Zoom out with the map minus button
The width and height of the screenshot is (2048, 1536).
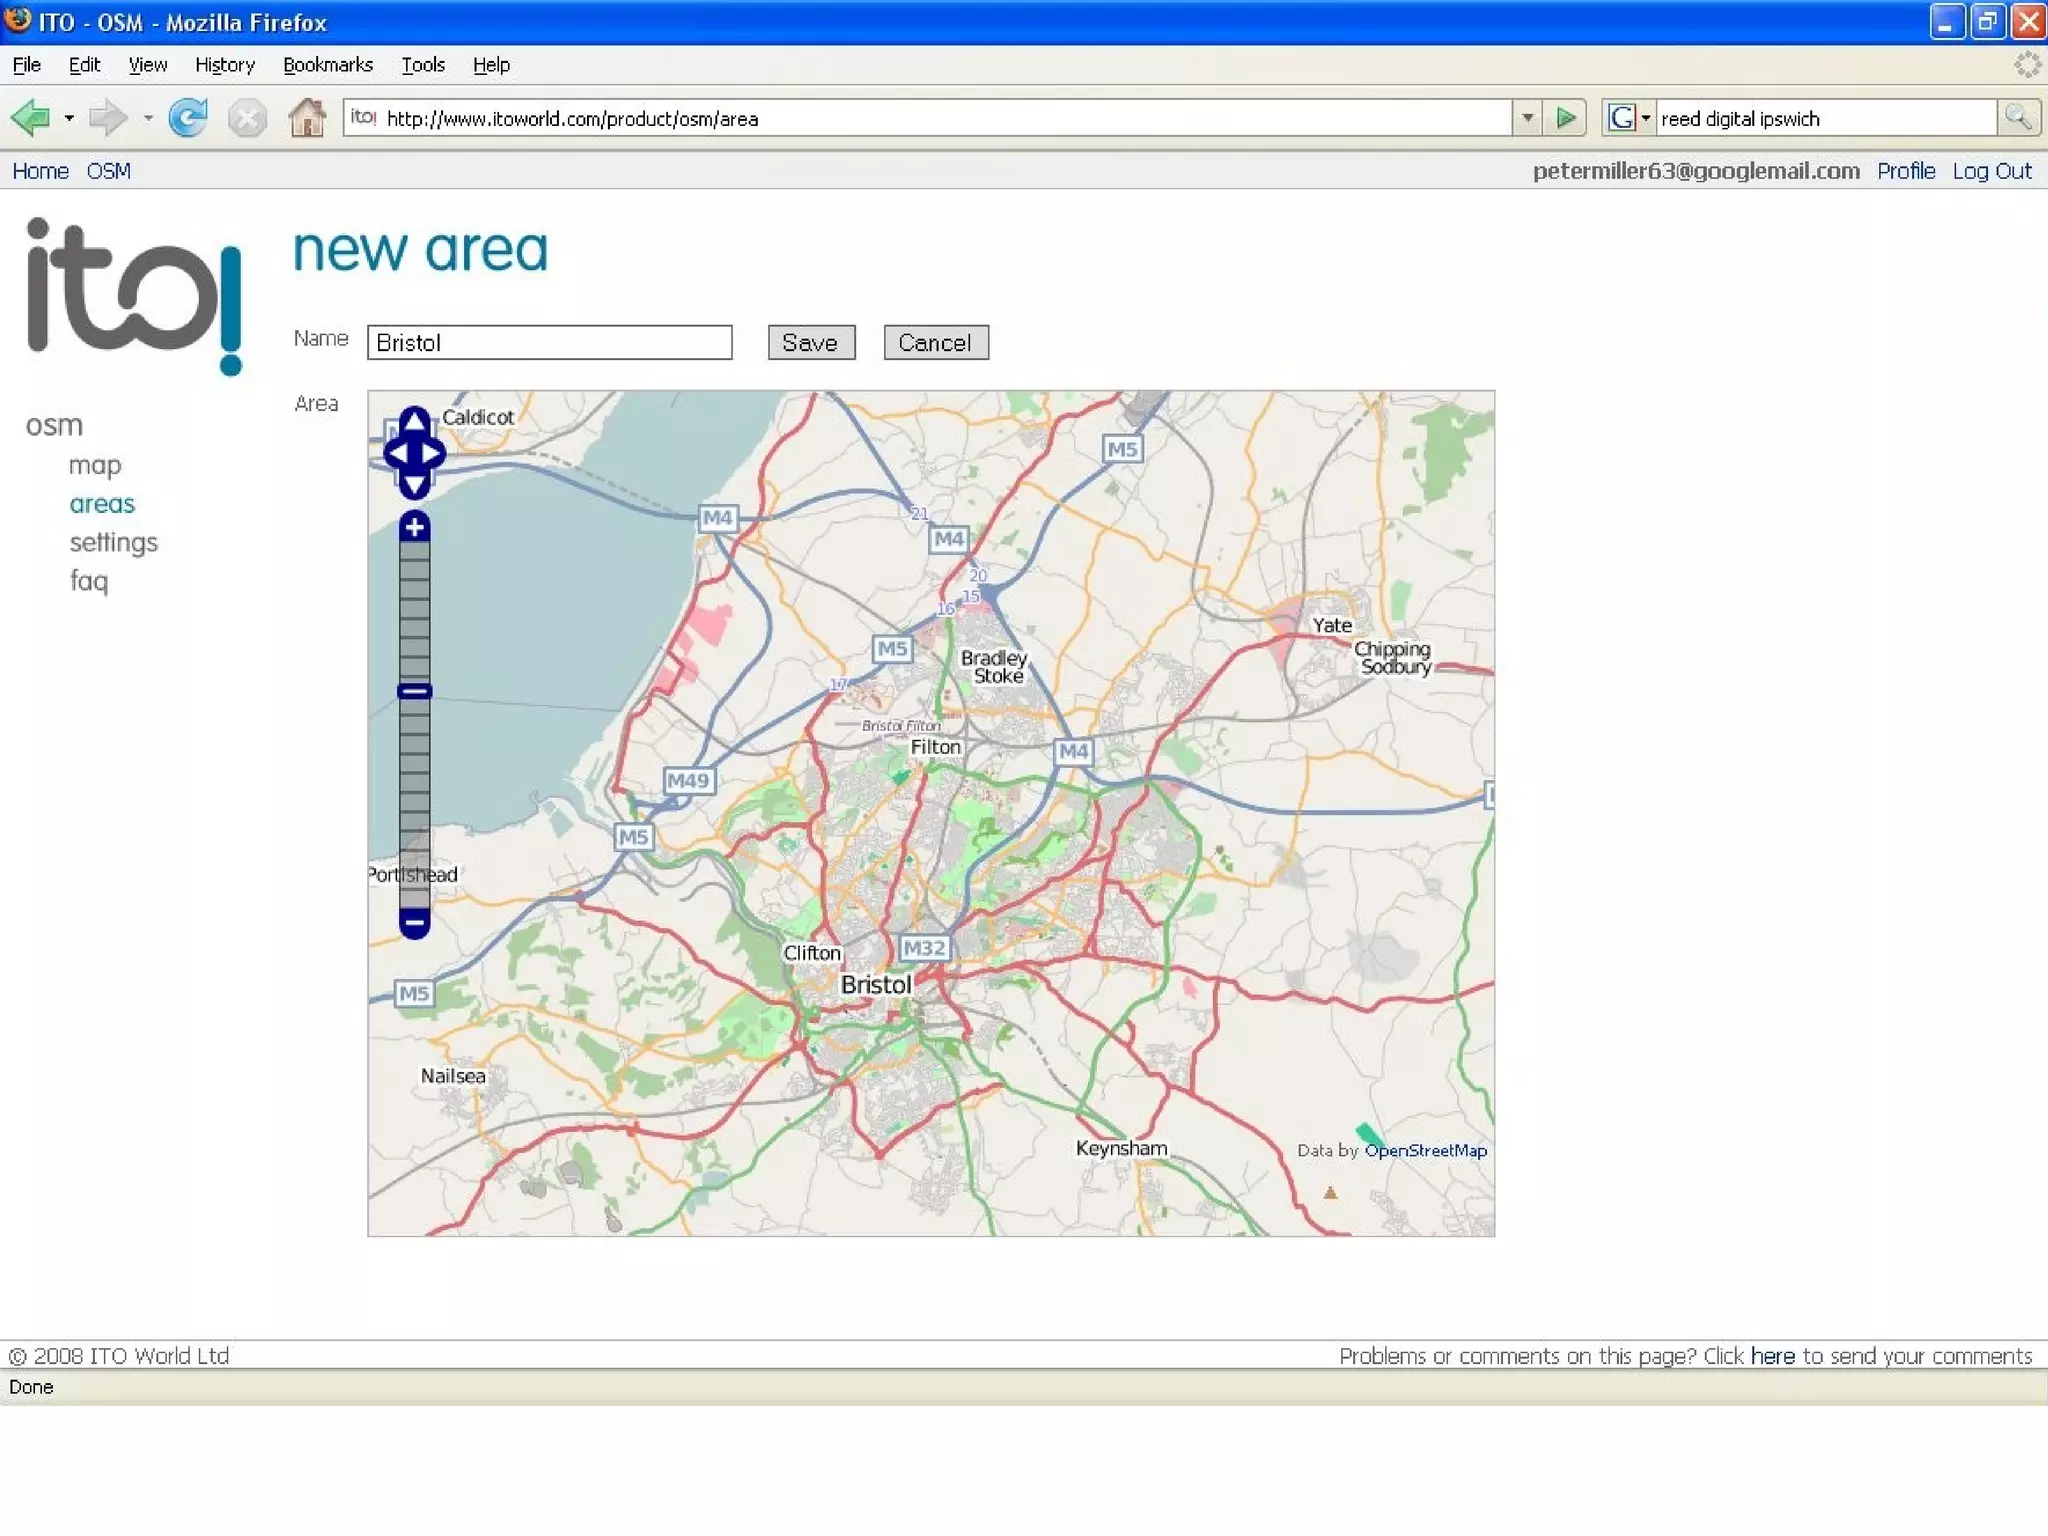click(x=414, y=921)
